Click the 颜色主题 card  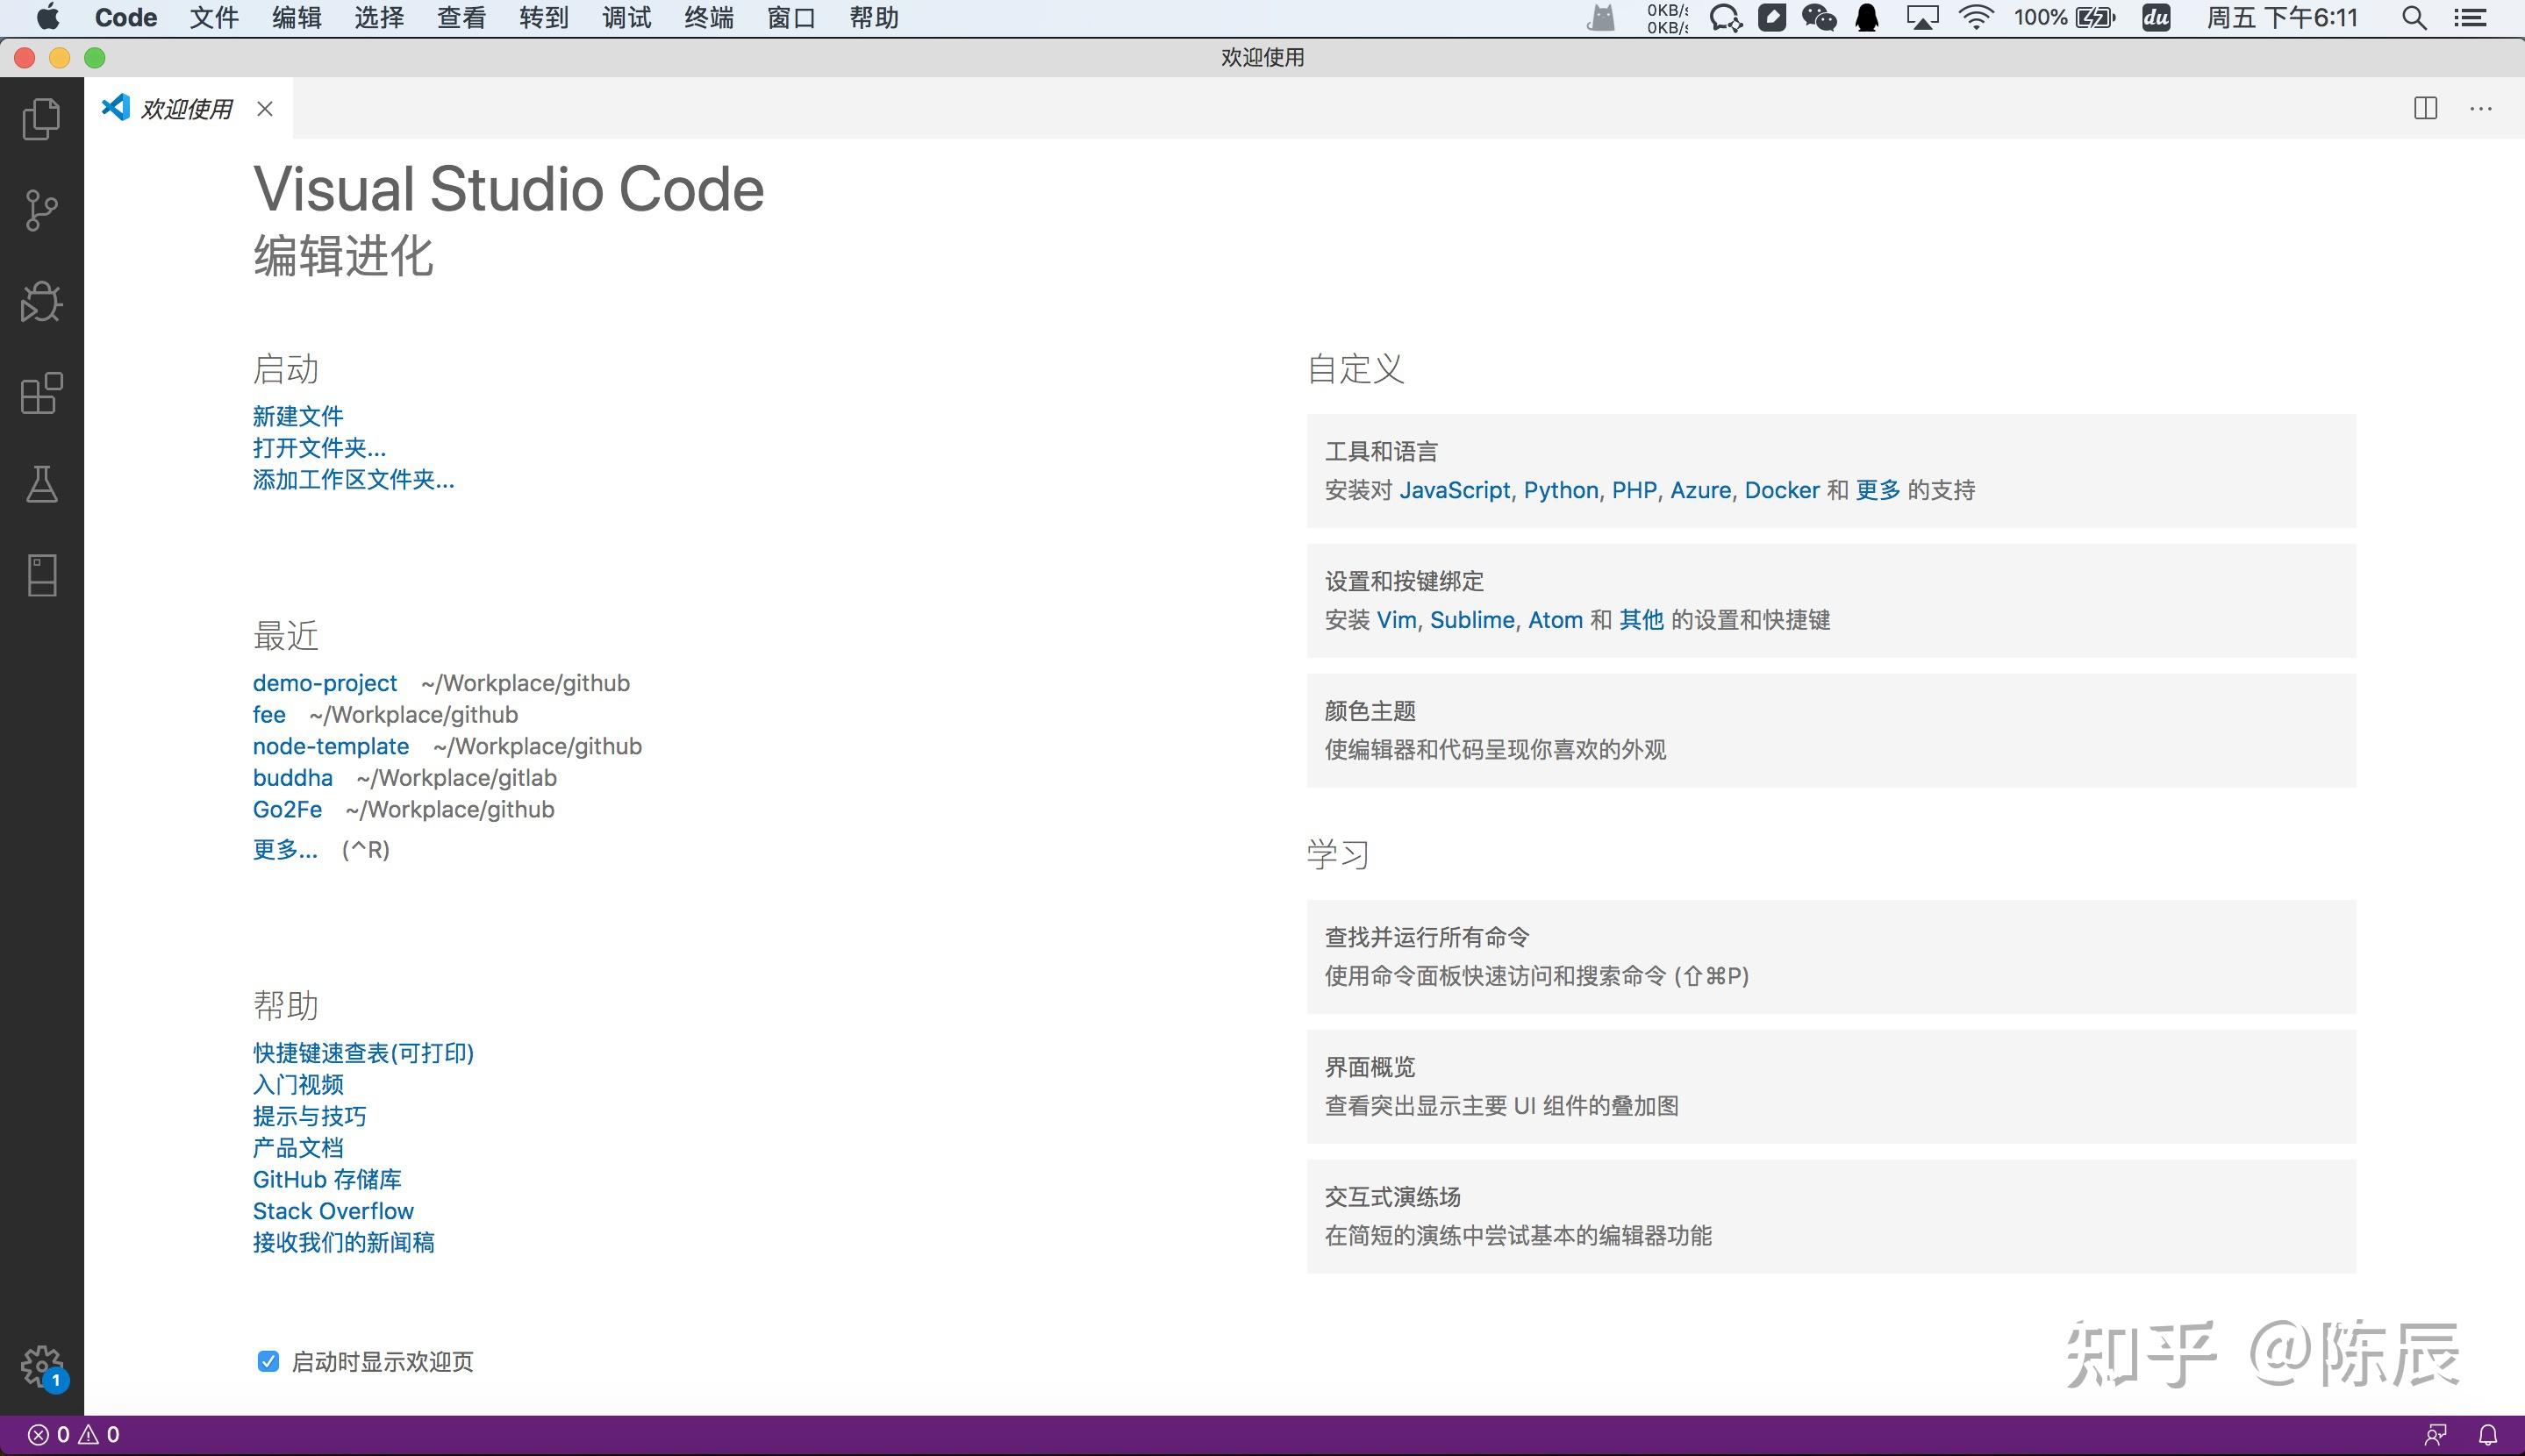(1830, 730)
